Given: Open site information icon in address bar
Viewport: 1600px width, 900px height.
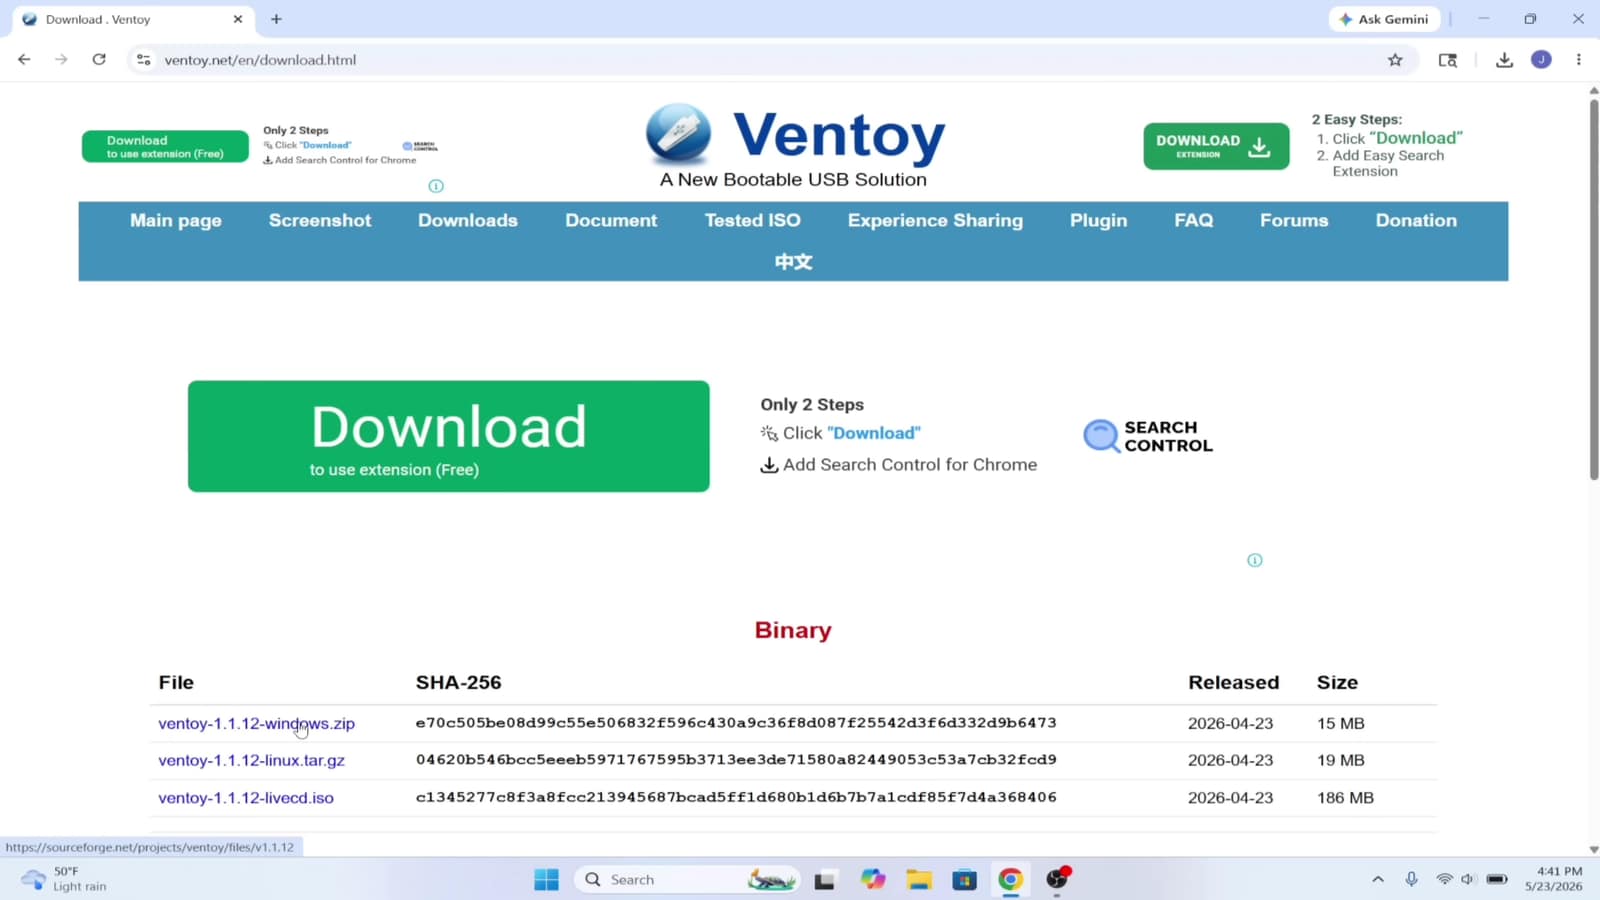Looking at the screenshot, I should point(144,60).
